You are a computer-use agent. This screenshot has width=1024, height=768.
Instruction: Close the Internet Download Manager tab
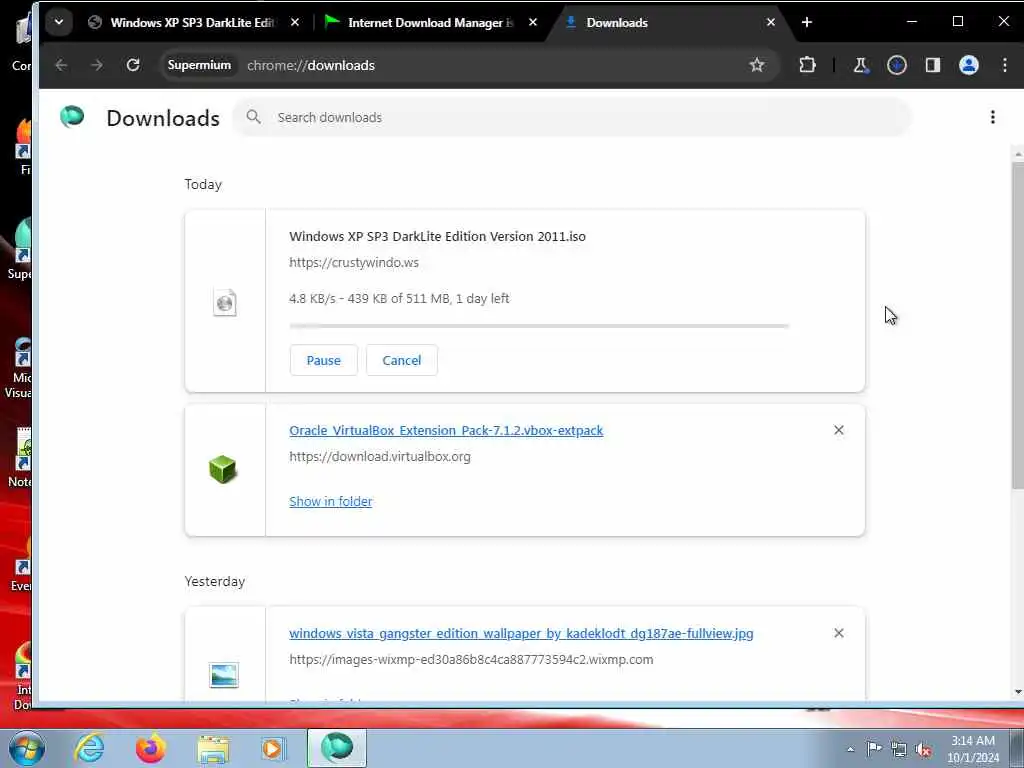coord(533,22)
